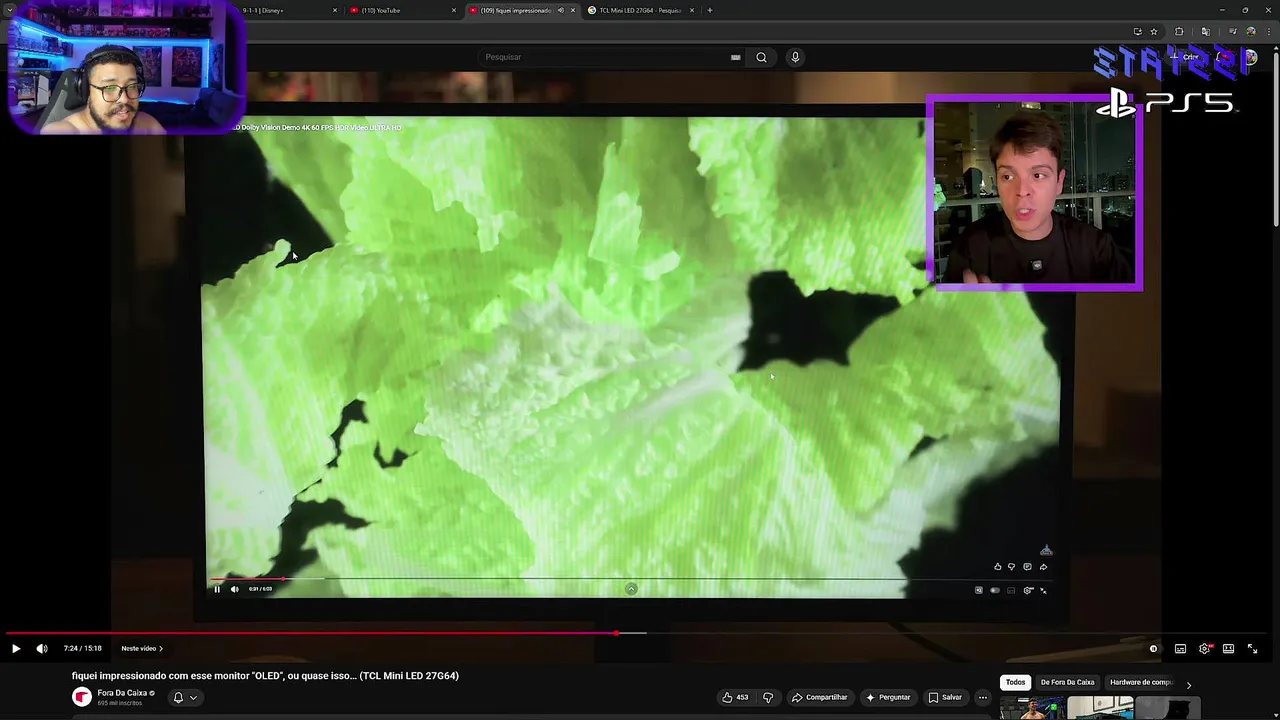Image resolution: width=1280 pixels, height=720 pixels.
Task: Close the 'TCL Mini LED 27G64' tab
Action: click(x=692, y=10)
